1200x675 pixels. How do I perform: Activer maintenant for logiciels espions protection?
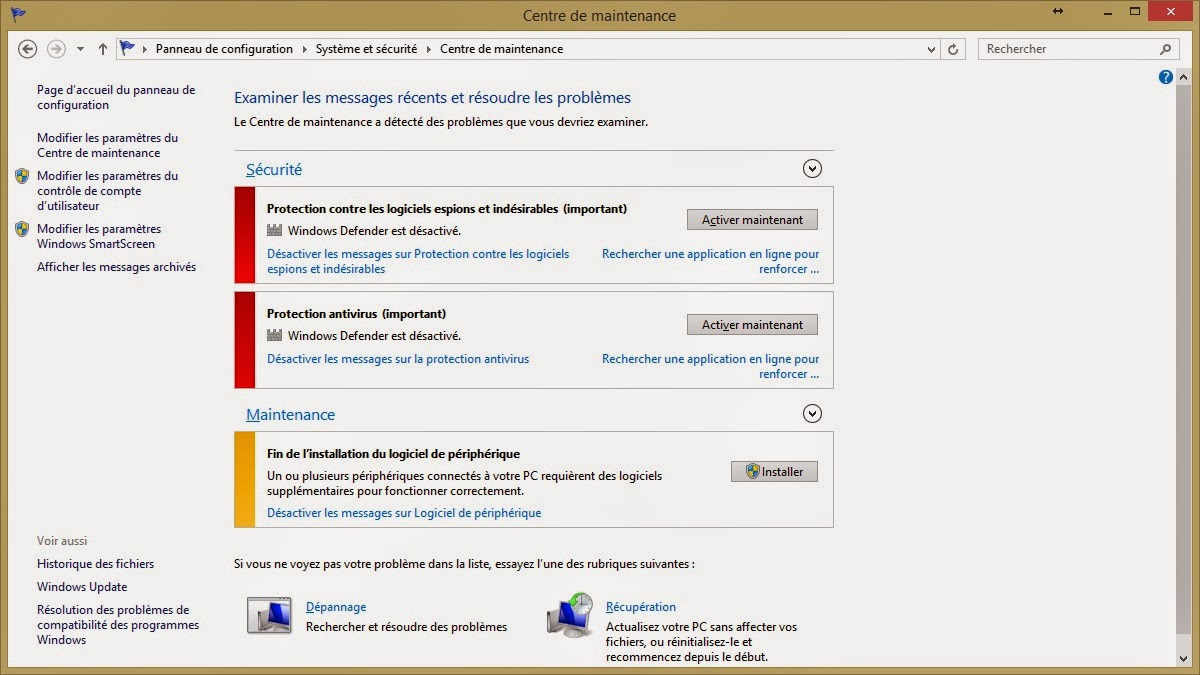[752, 220]
